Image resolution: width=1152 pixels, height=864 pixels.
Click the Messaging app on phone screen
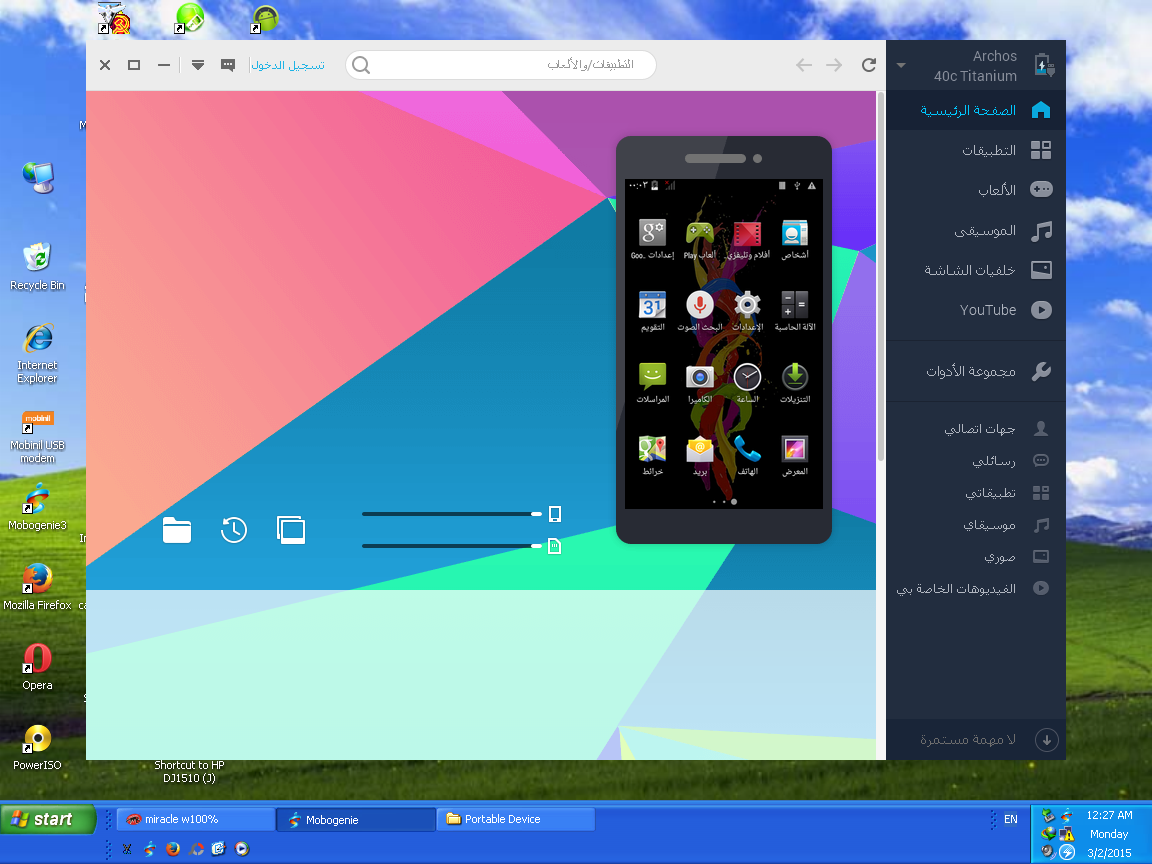652,384
